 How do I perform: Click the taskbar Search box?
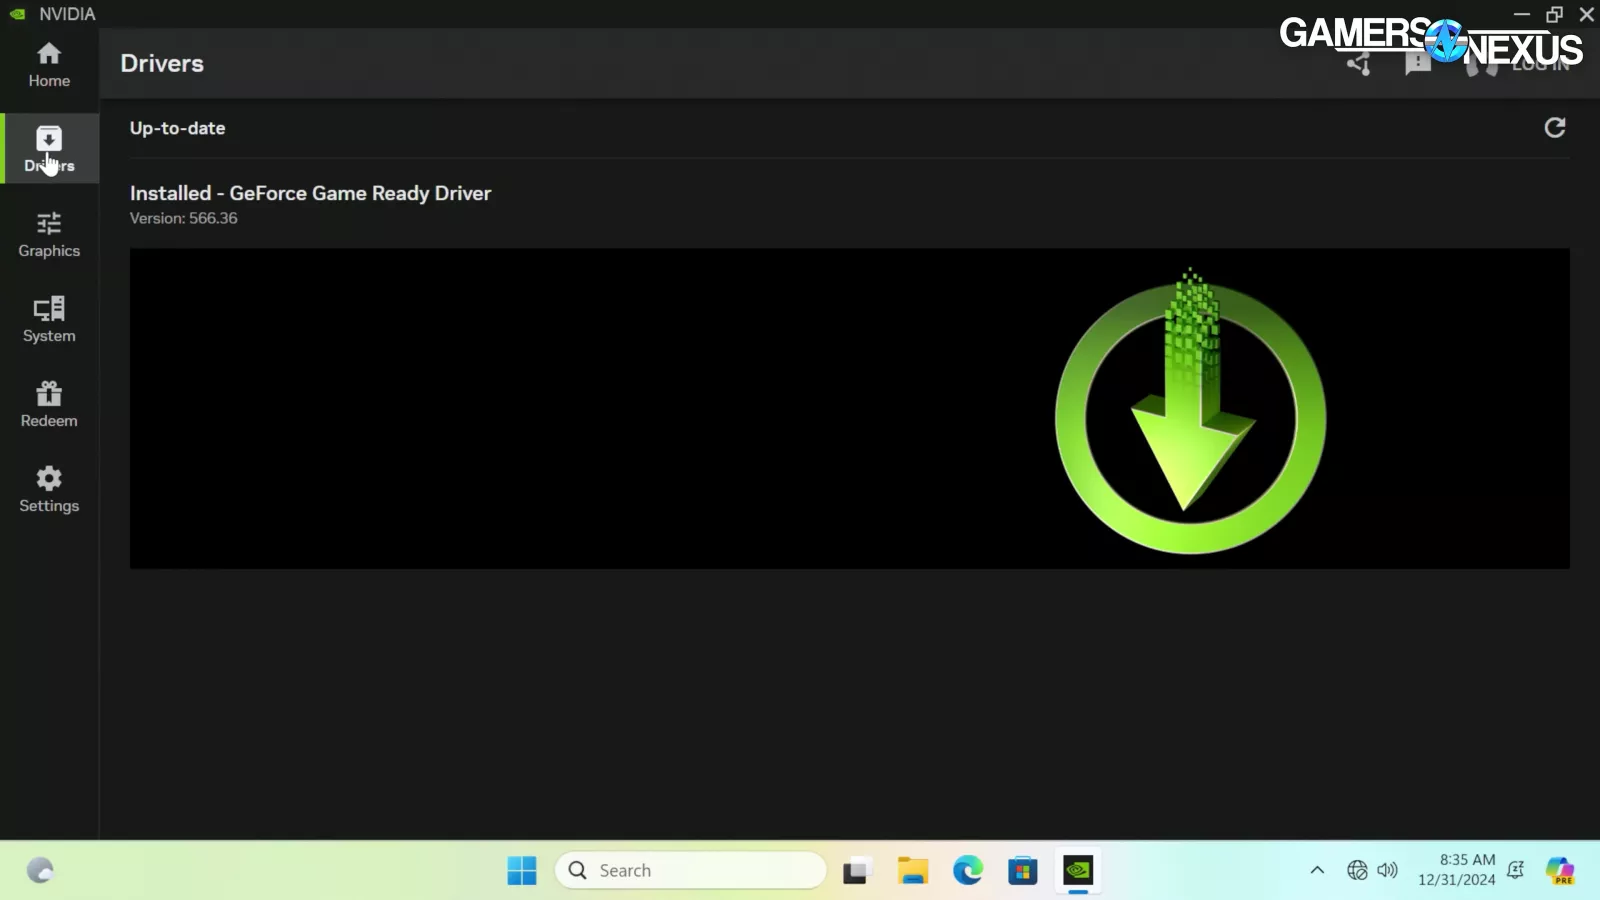tap(691, 870)
